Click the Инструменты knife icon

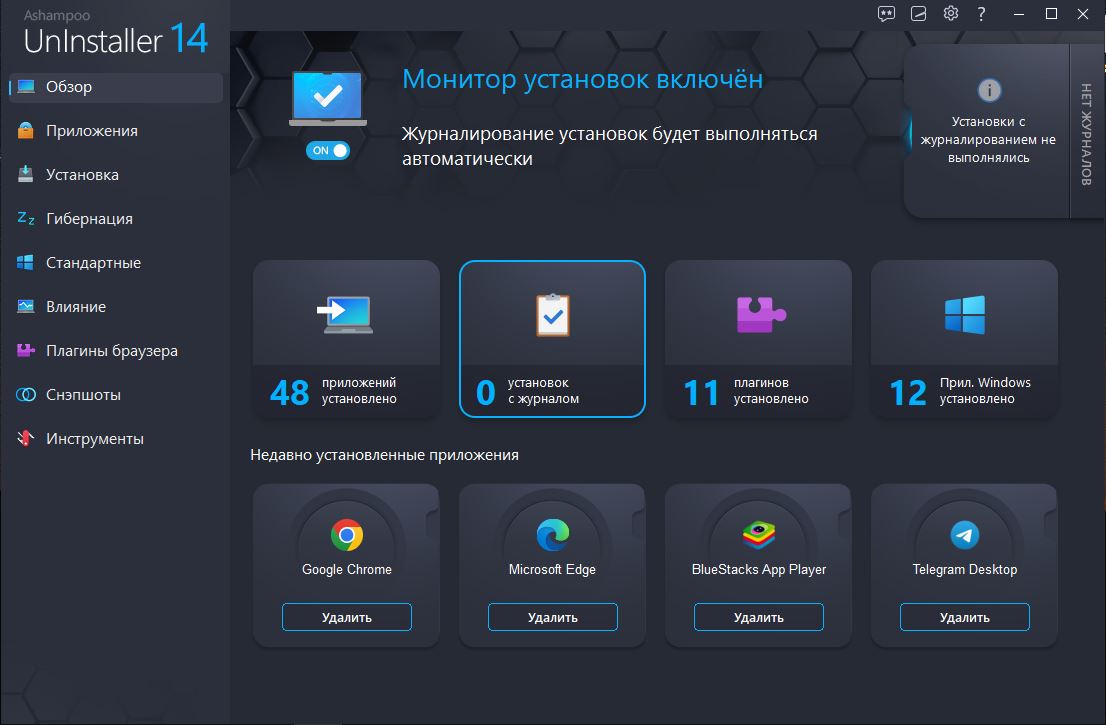[x=26, y=438]
